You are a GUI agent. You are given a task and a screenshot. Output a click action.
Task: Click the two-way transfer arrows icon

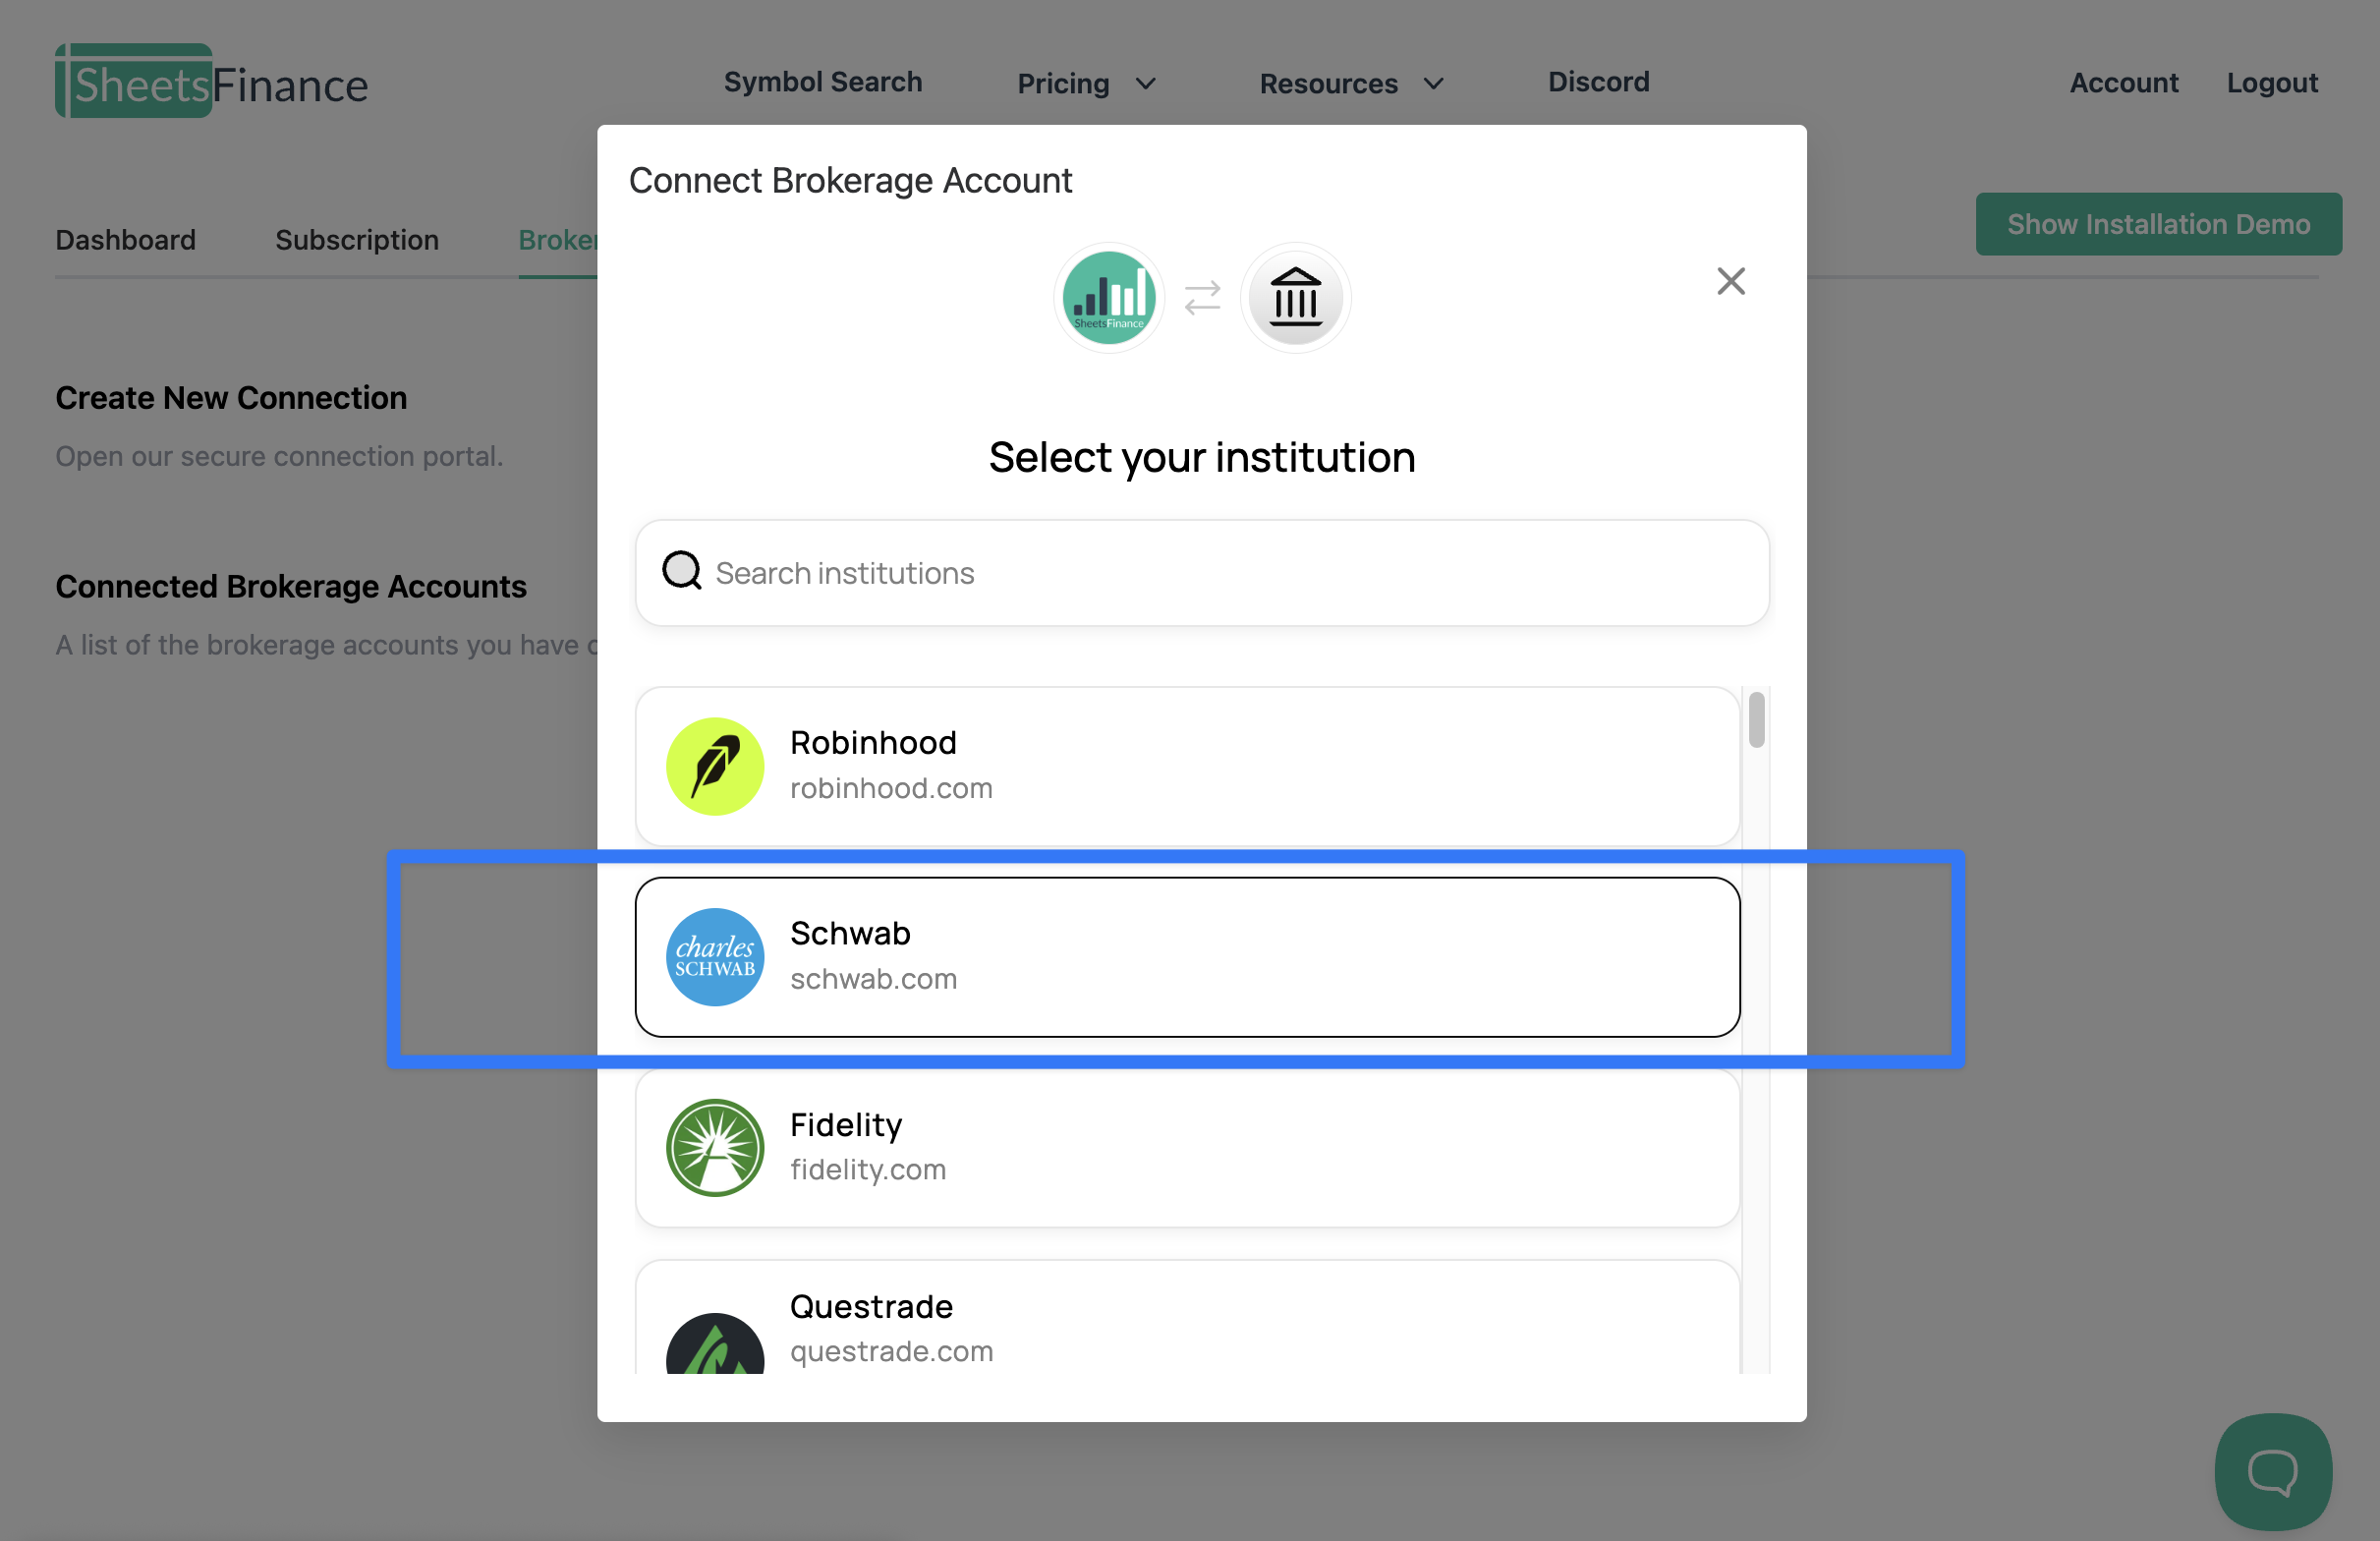(1201, 298)
